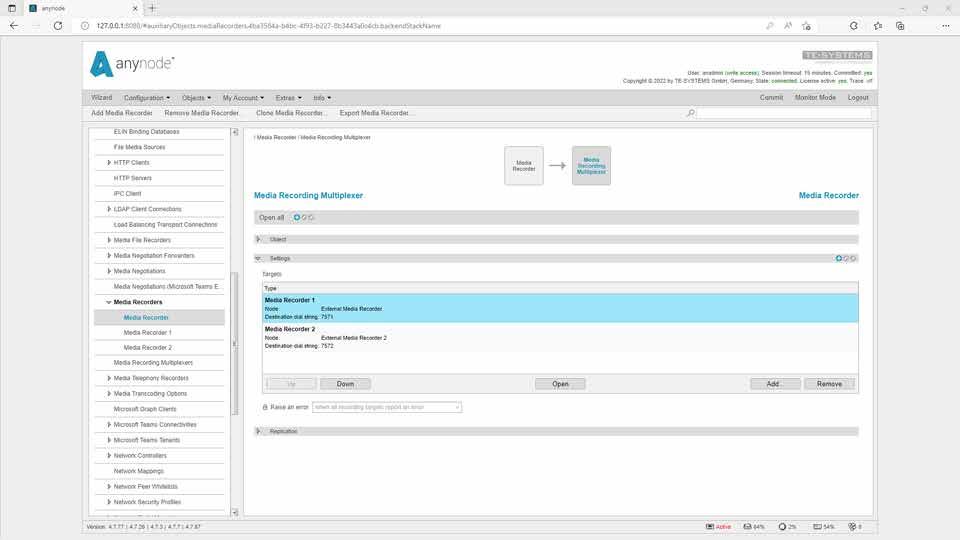Expand Network Controllers tree node
Viewport: 960px width, 540px height.
coord(109,456)
